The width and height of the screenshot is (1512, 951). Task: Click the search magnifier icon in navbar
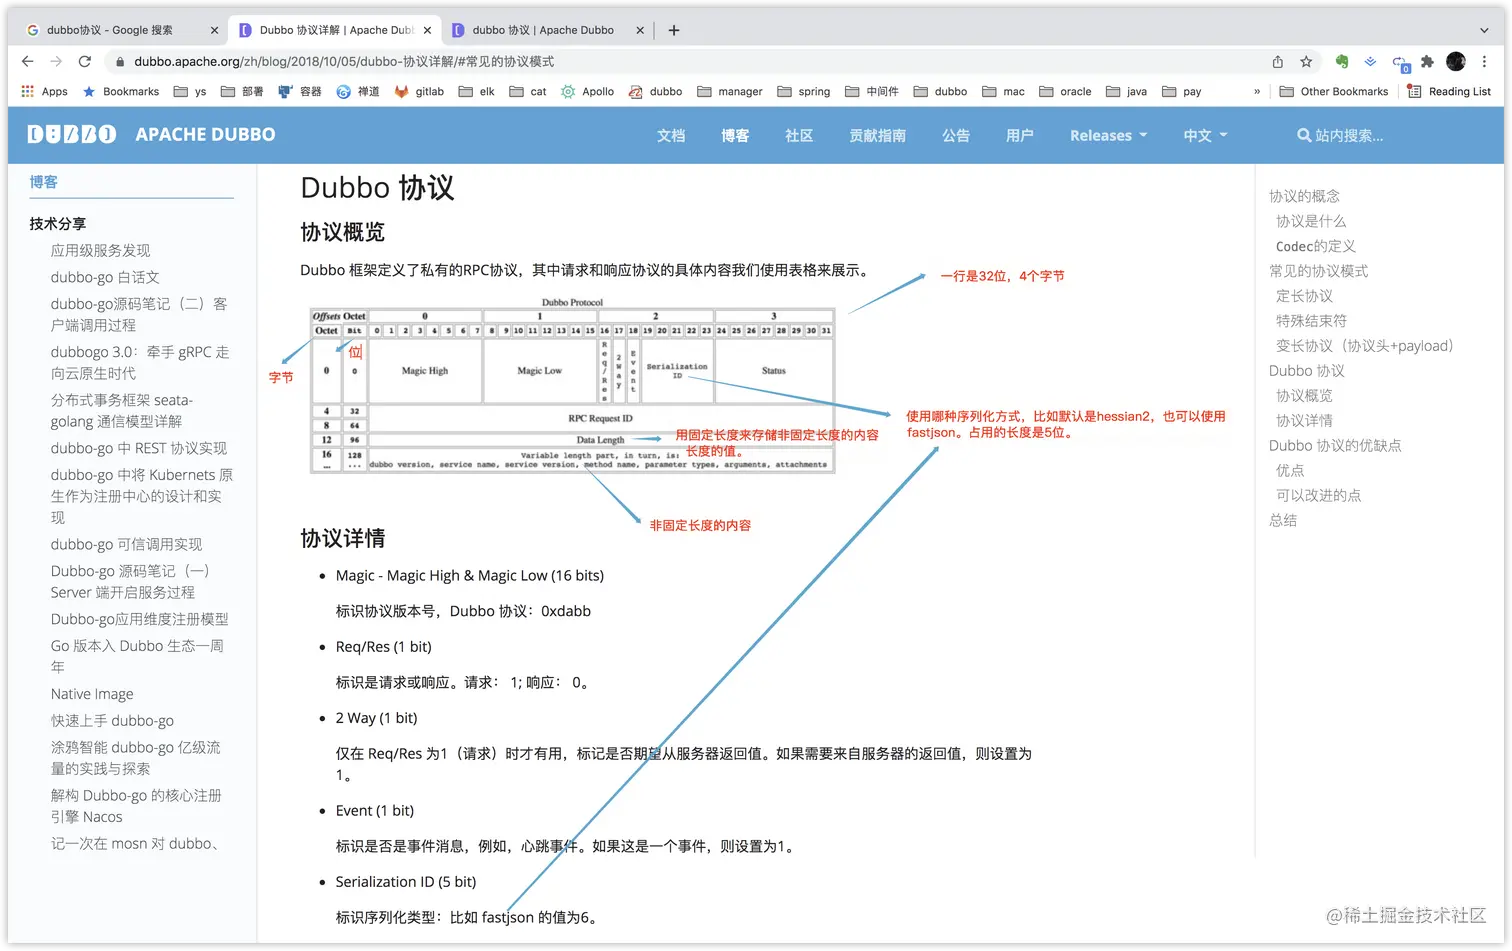[x=1304, y=135]
